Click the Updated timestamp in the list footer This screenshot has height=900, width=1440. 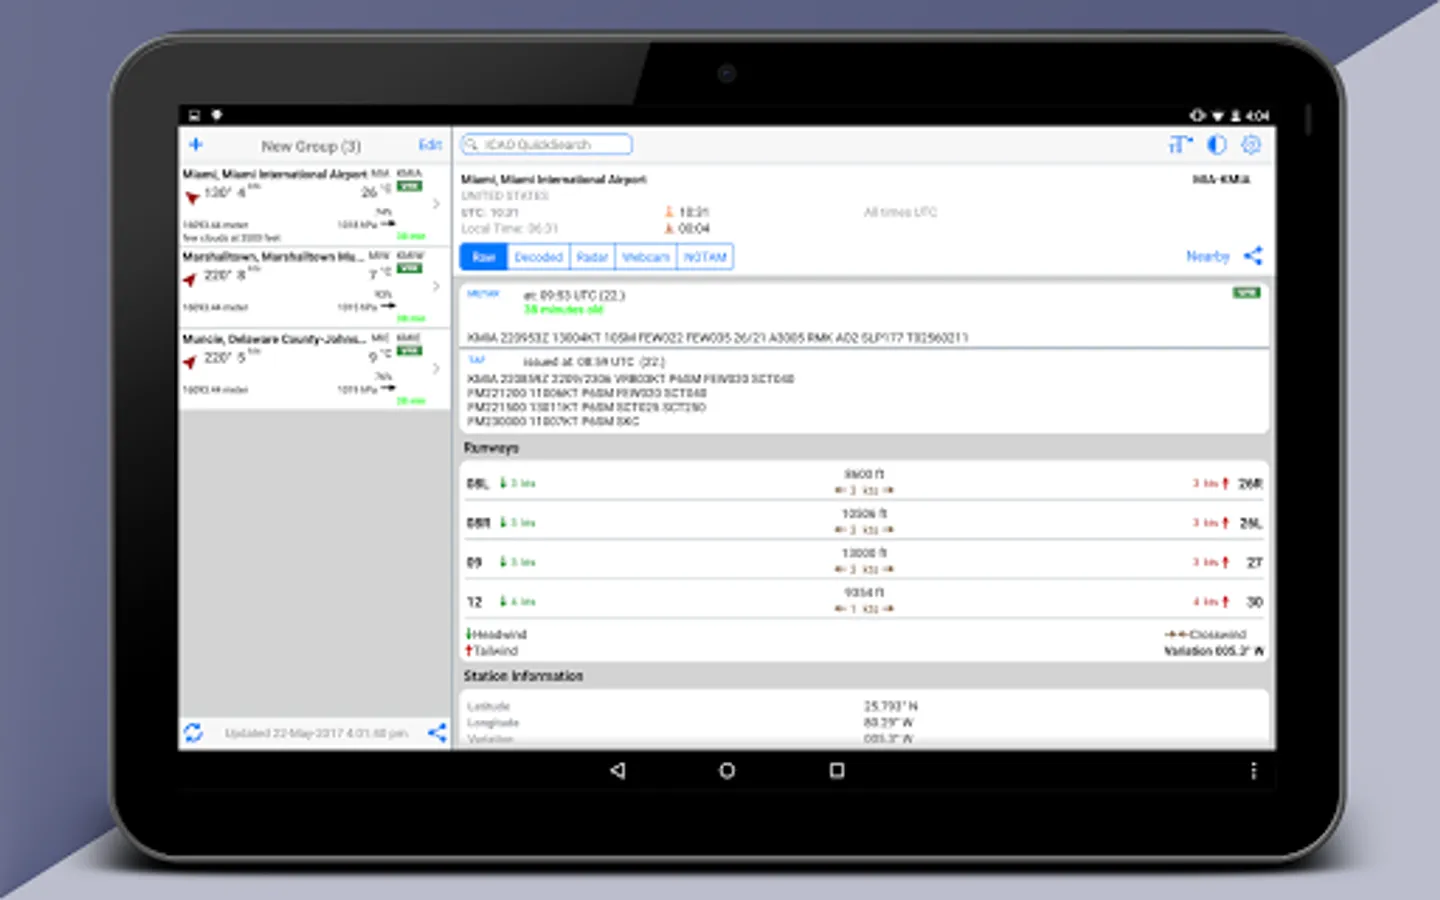(316, 733)
